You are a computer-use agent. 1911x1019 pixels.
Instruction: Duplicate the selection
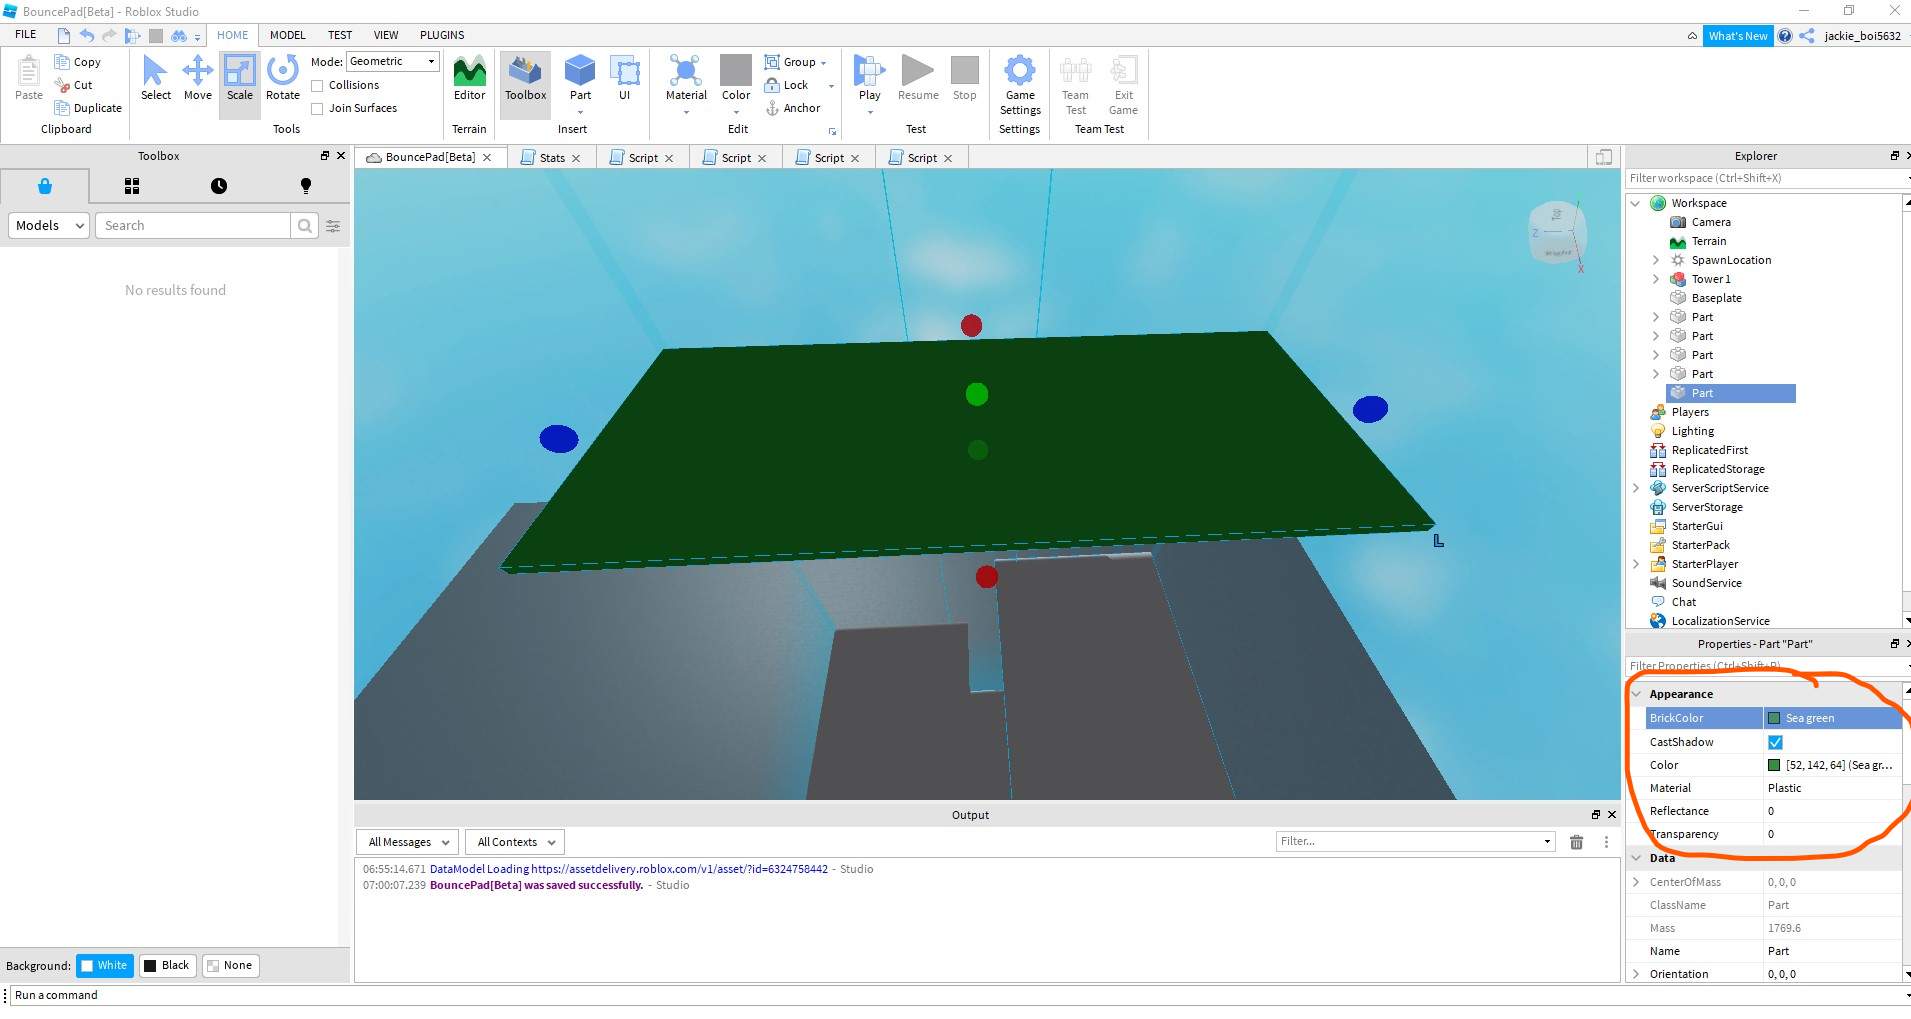click(88, 108)
